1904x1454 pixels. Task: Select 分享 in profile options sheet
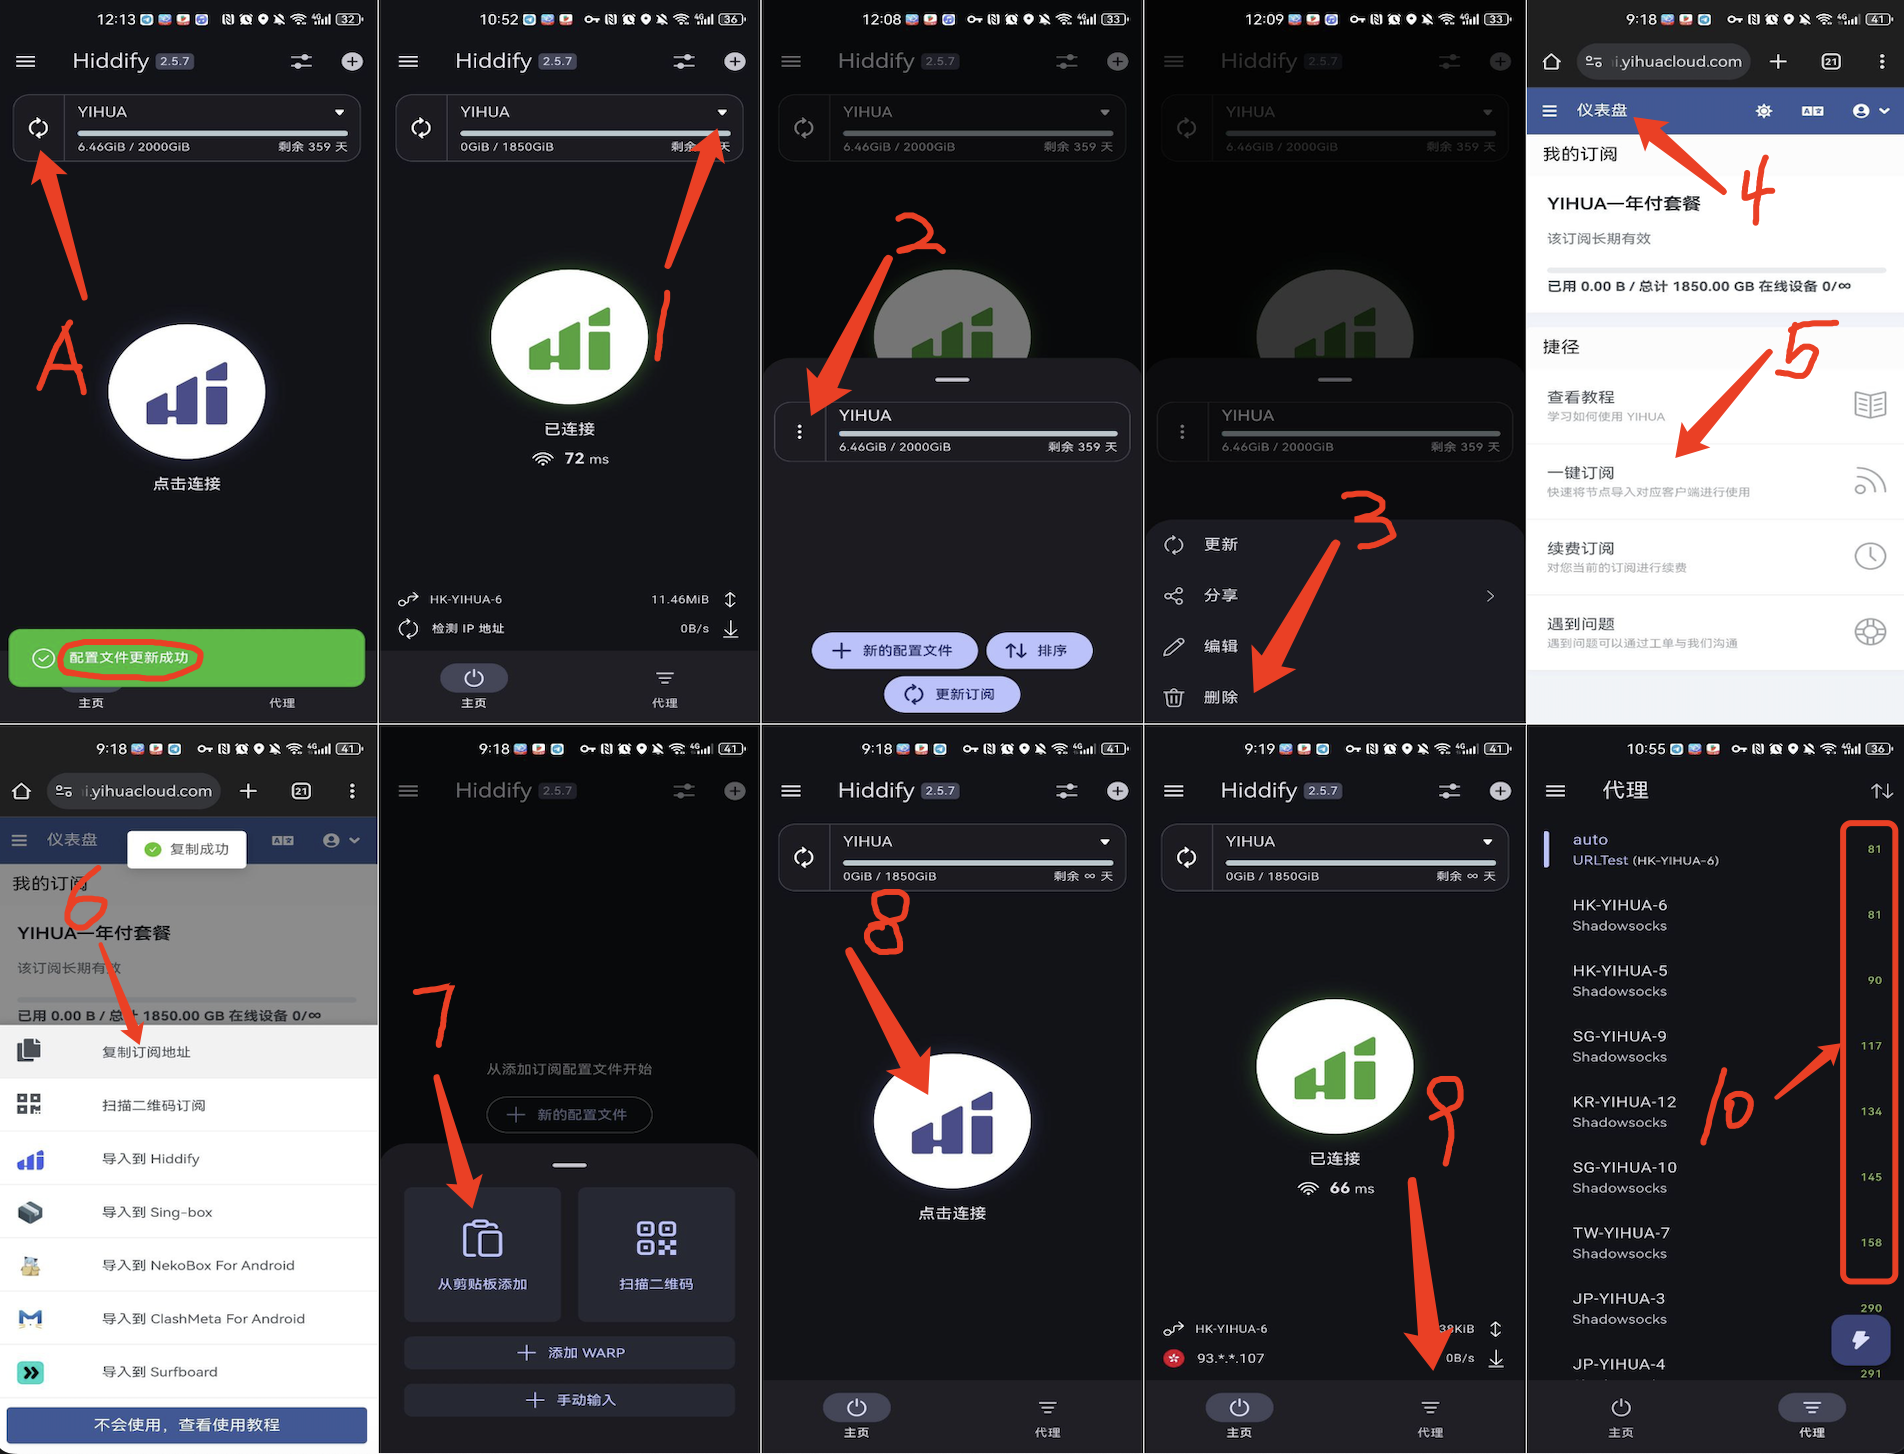tap(1334, 595)
